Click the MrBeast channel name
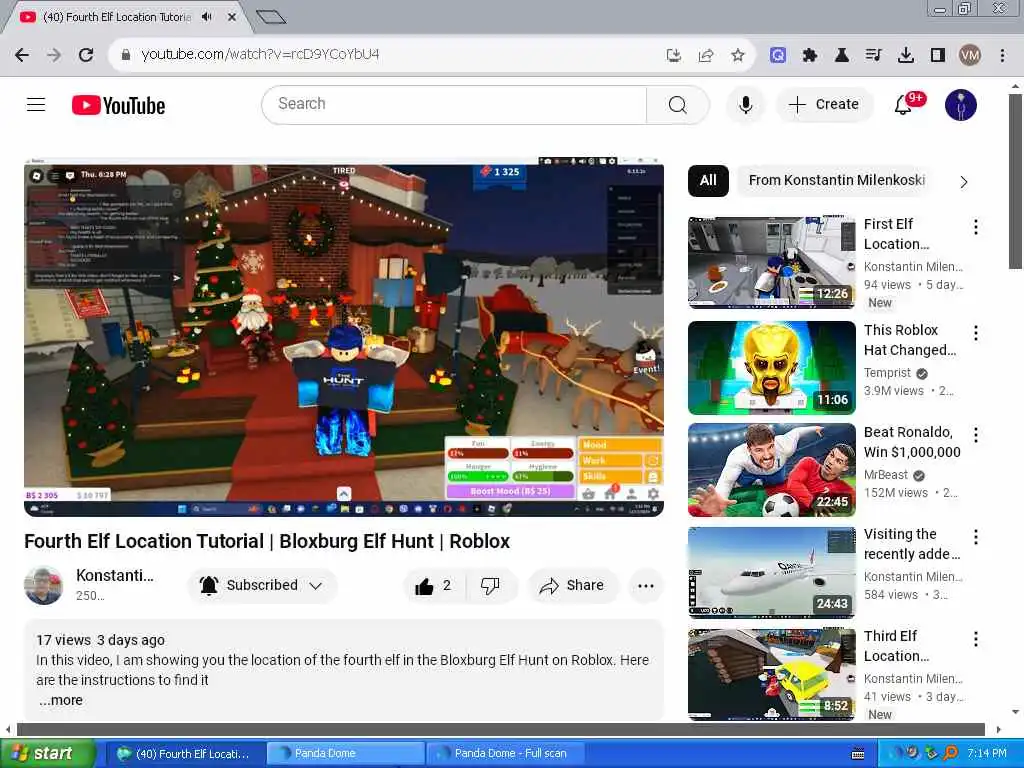Image resolution: width=1024 pixels, height=768 pixels. pyautogui.click(x=886, y=475)
